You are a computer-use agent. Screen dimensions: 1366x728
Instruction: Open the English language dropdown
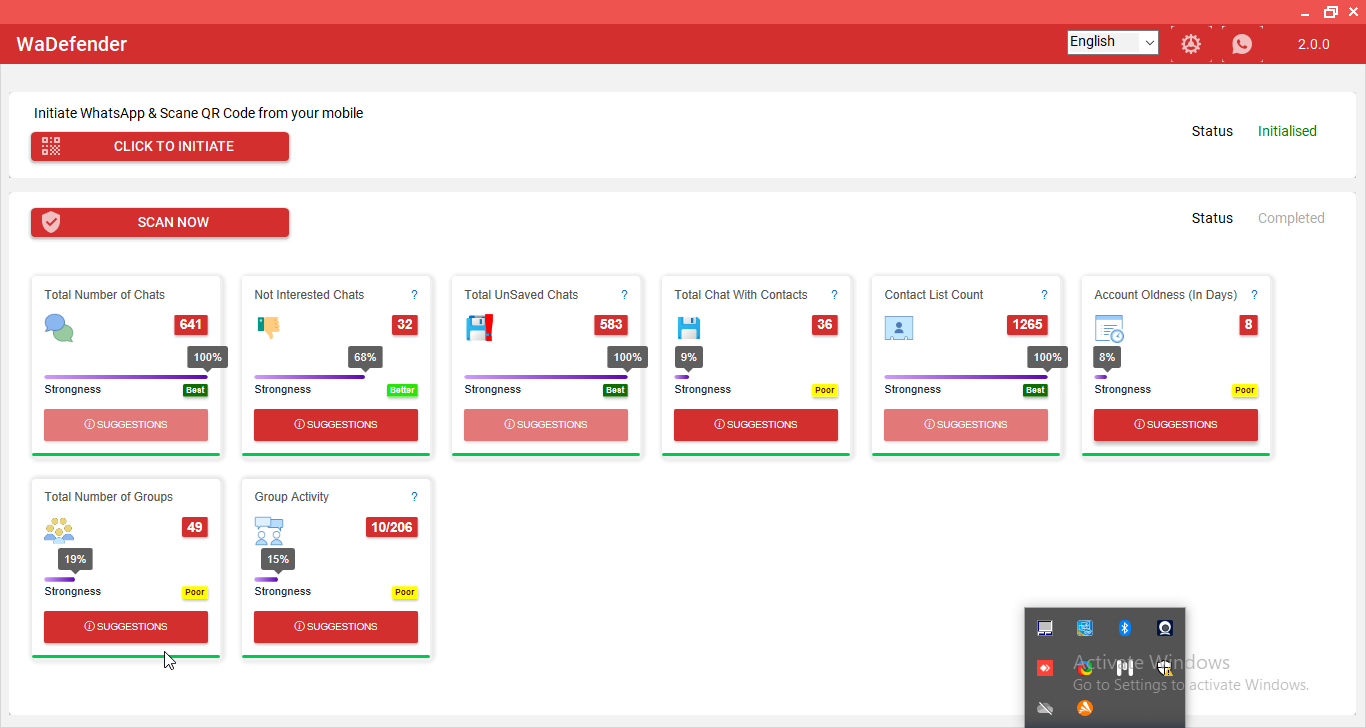click(x=1113, y=42)
